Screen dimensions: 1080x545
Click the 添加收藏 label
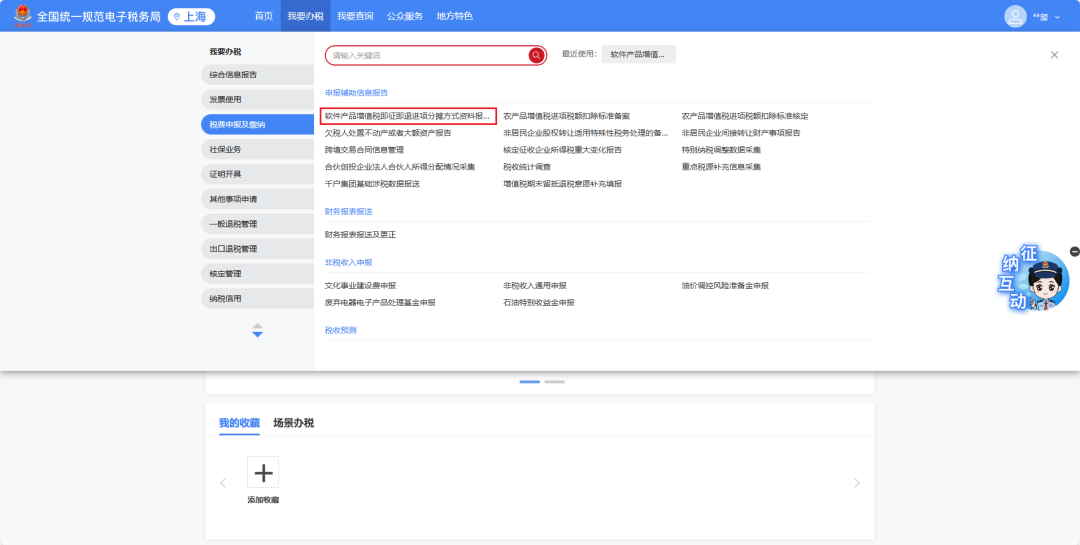[263, 500]
